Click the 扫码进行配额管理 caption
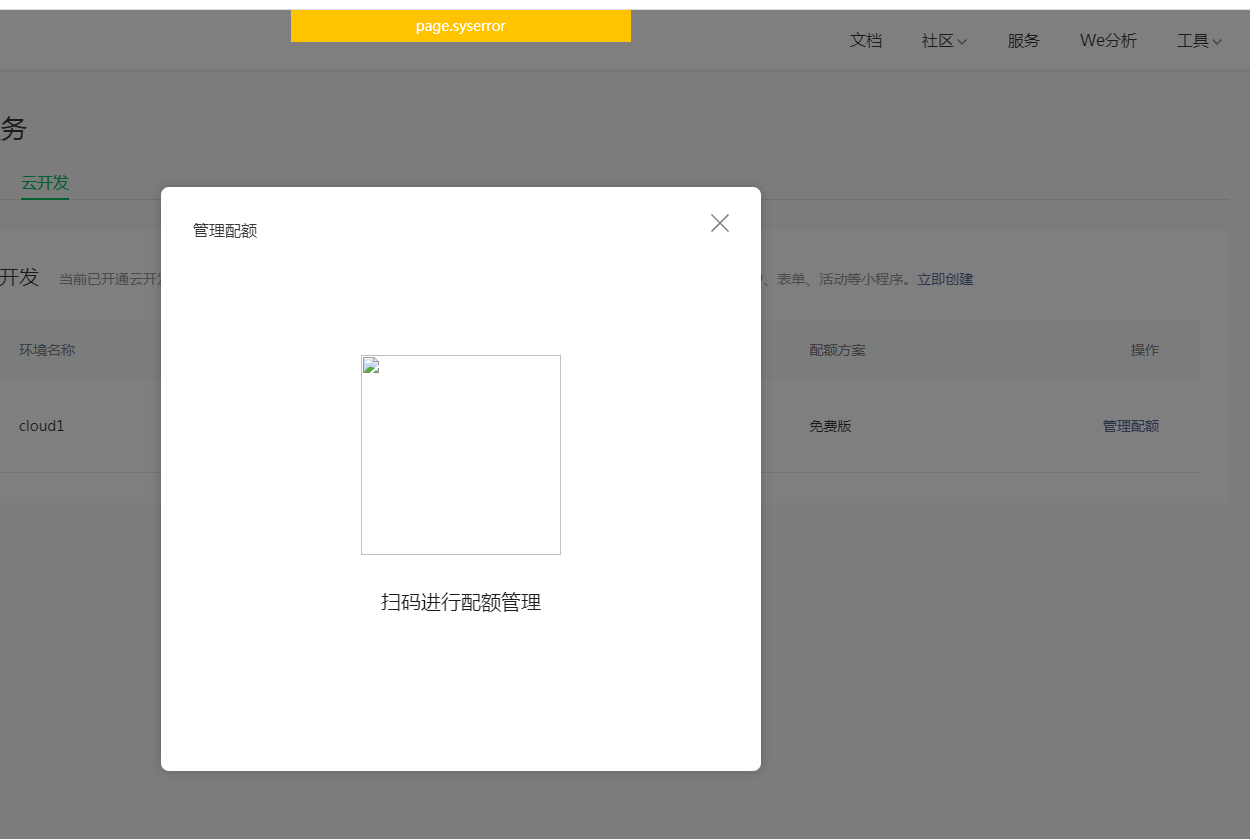This screenshot has height=839, width=1250. pyautogui.click(x=461, y=602)
